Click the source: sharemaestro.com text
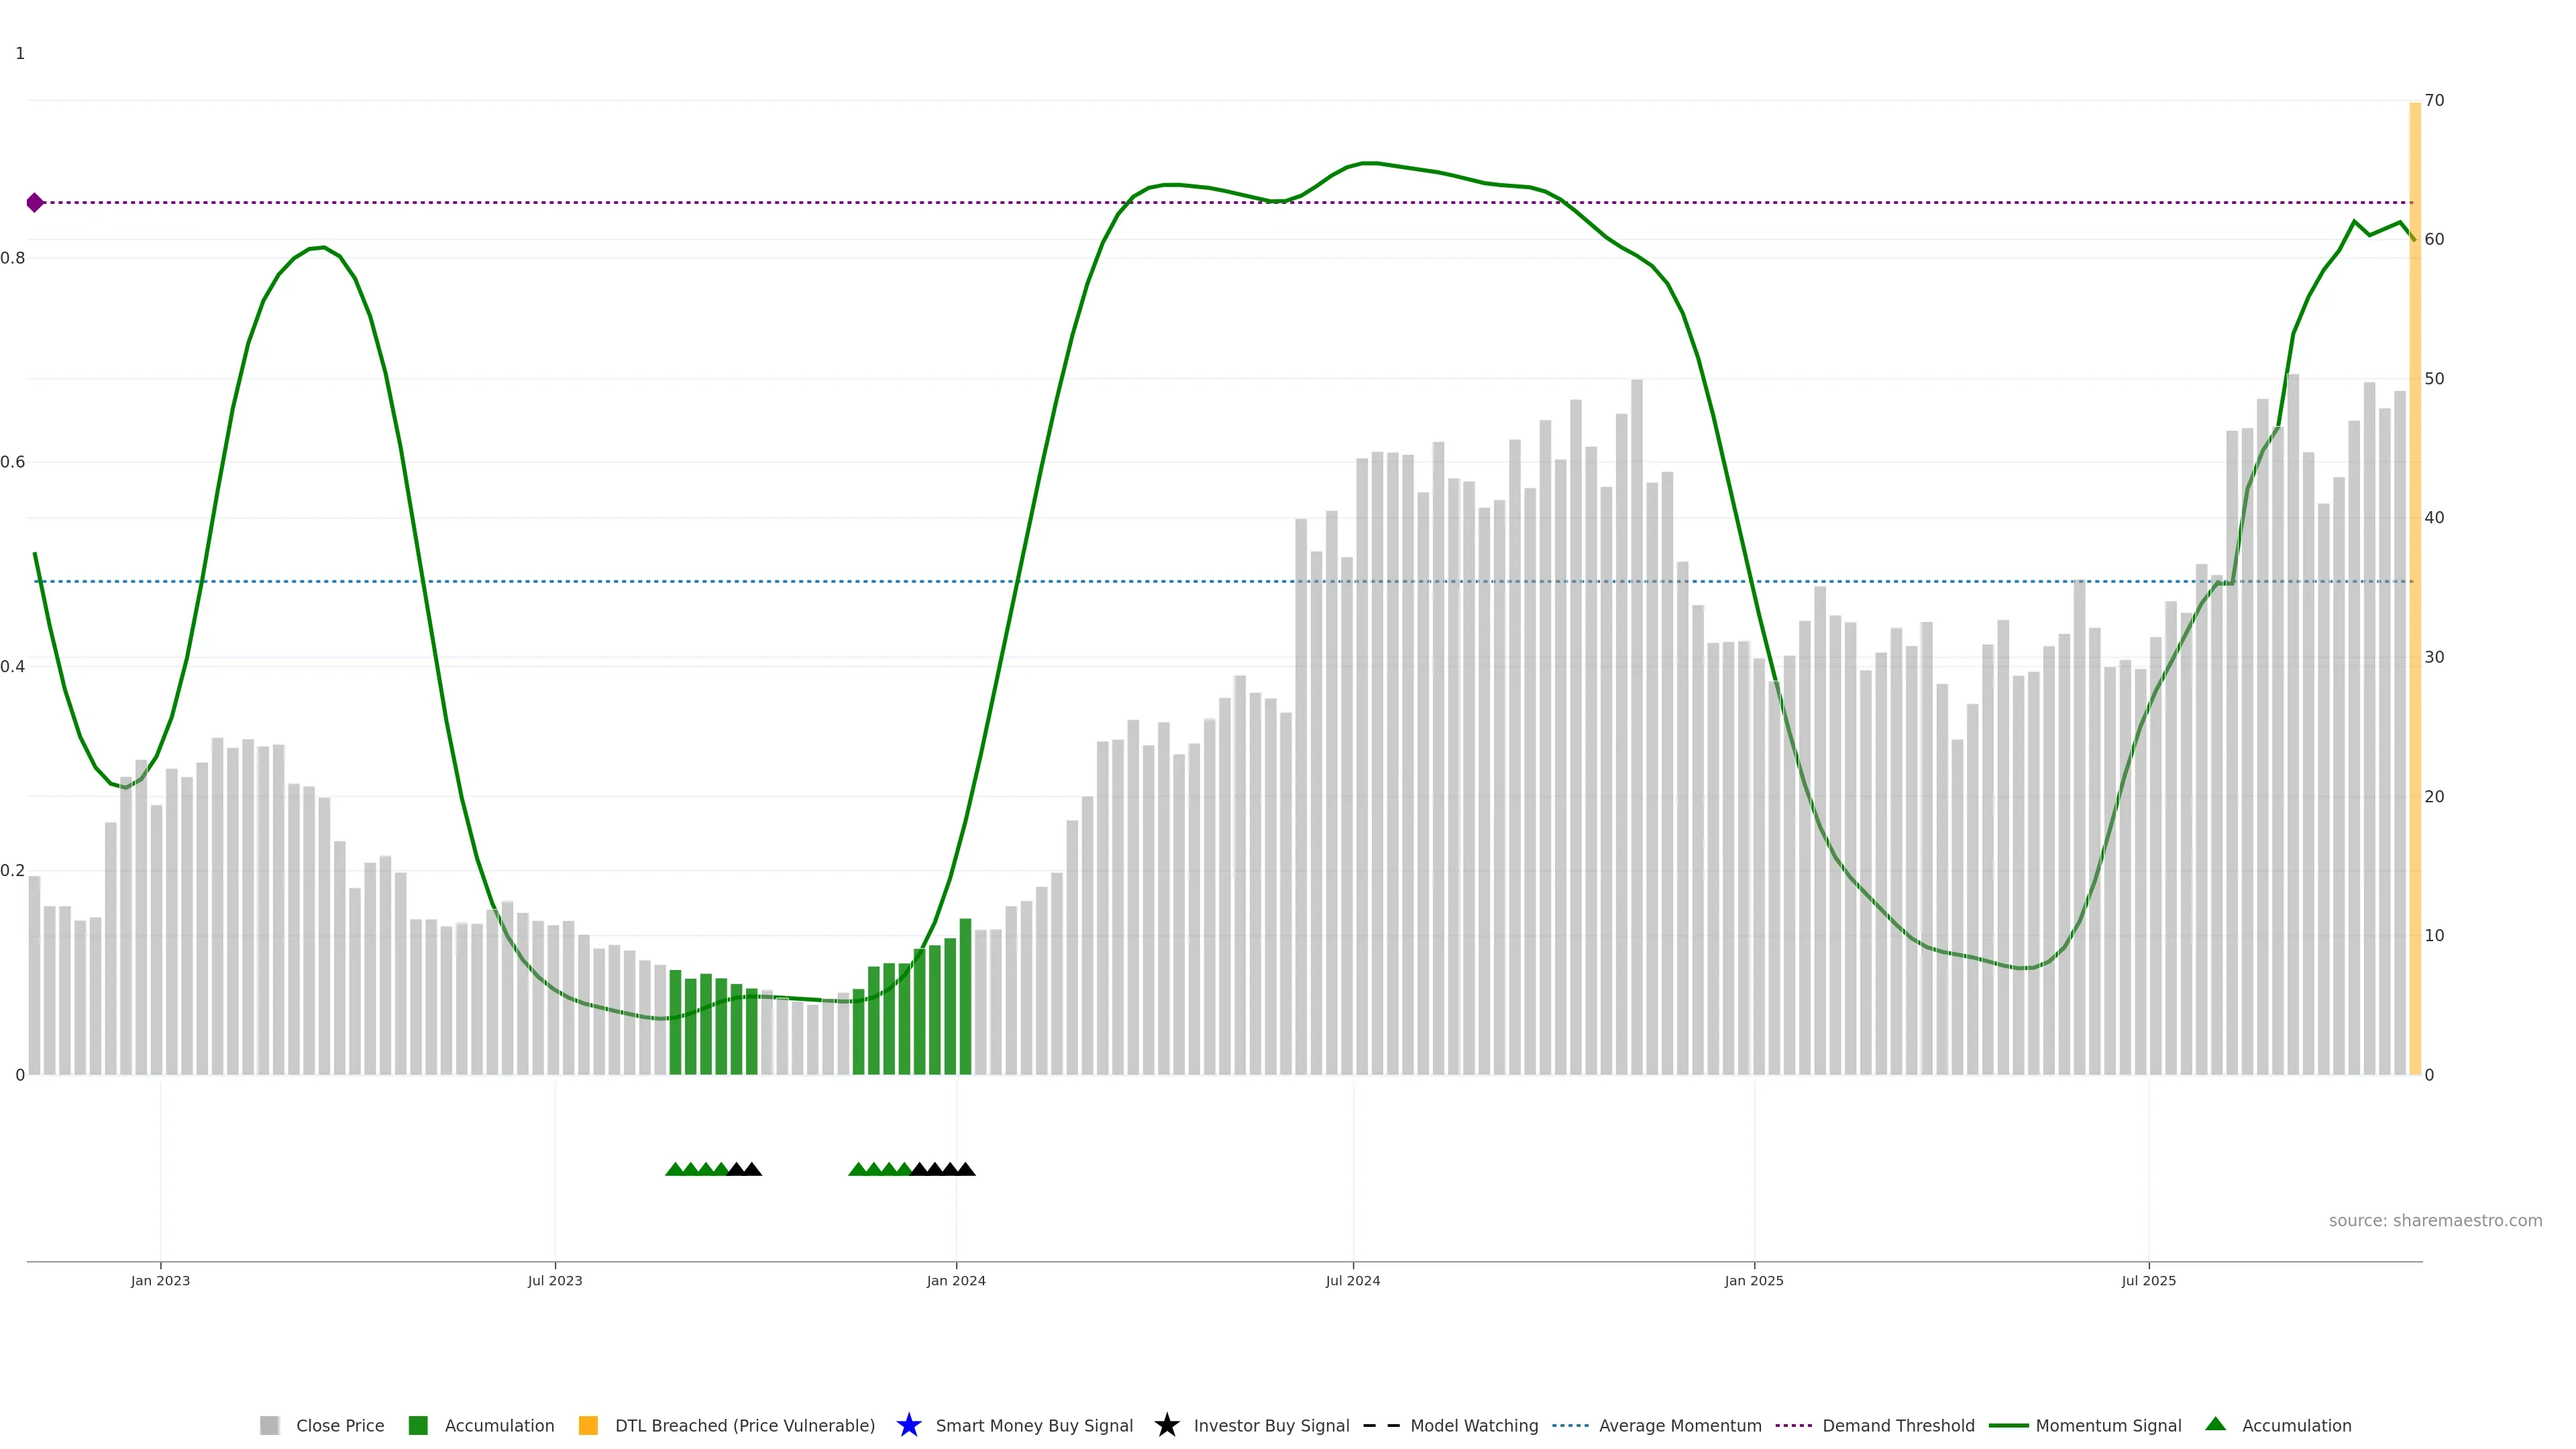The height and width of the screenshot is (1449, 2576). tap(2435, 1221)
